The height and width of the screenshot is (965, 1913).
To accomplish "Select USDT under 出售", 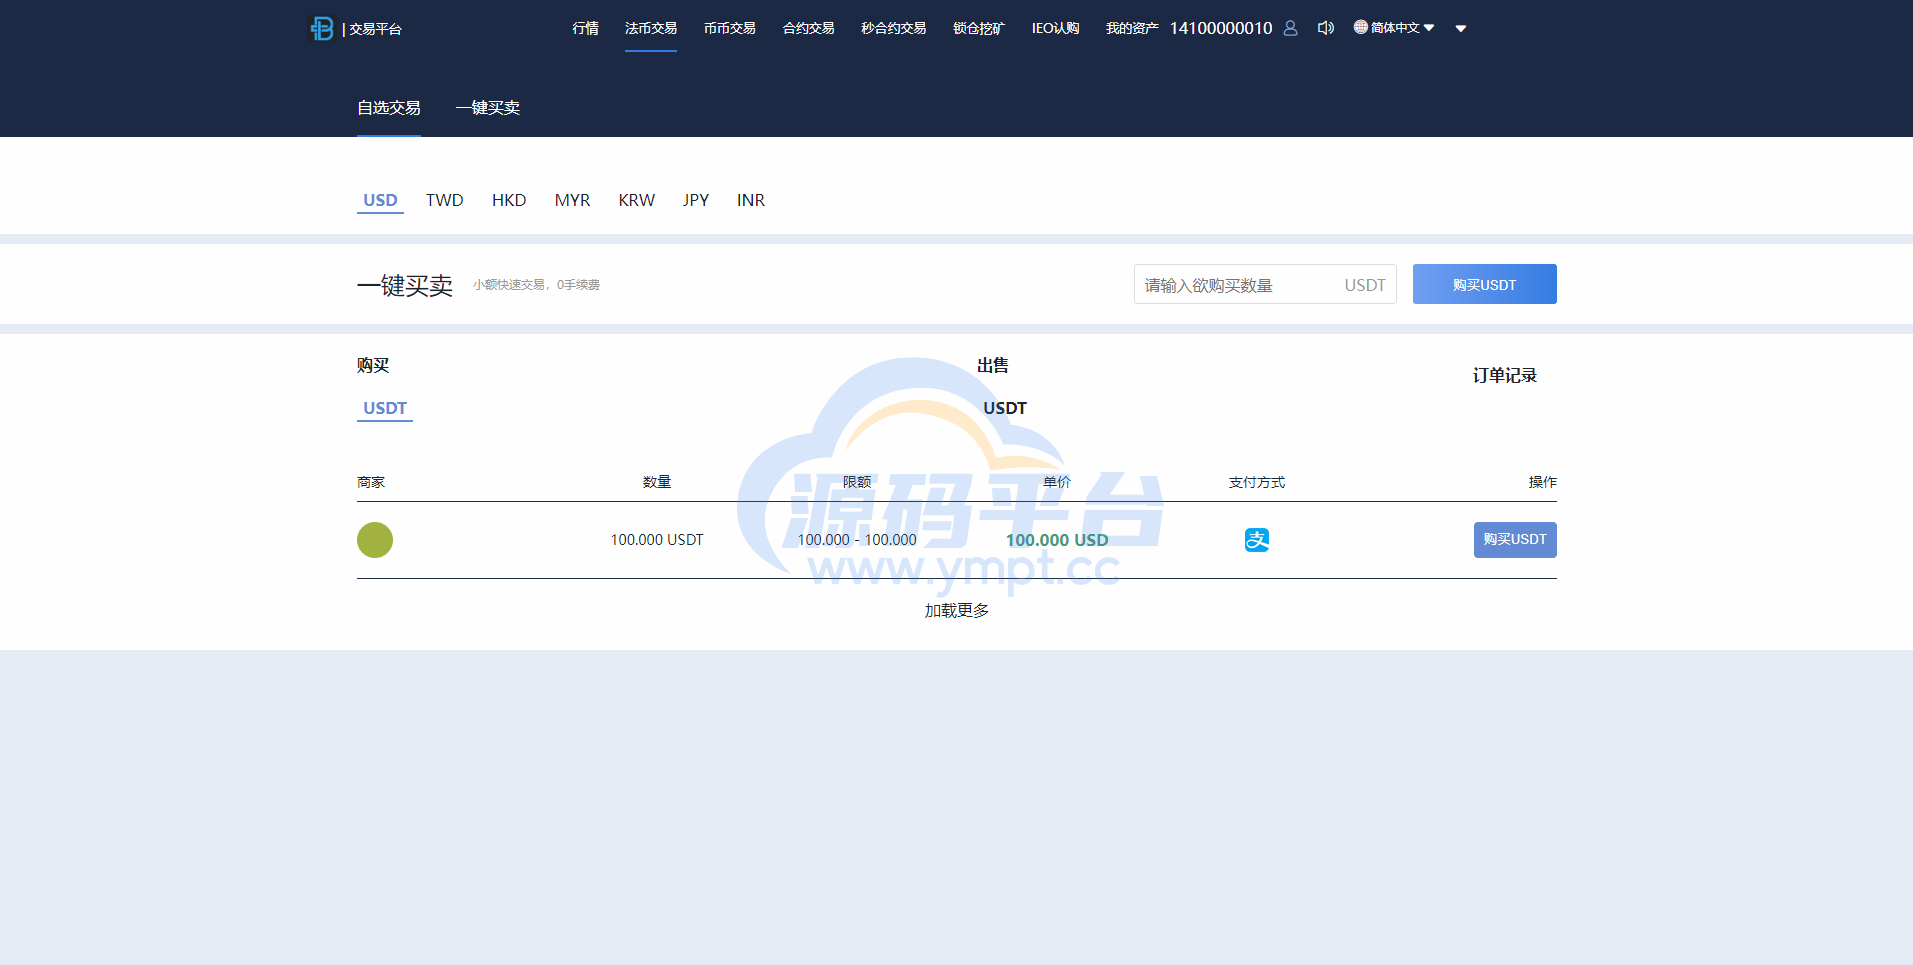I will tap(1005, 408).
